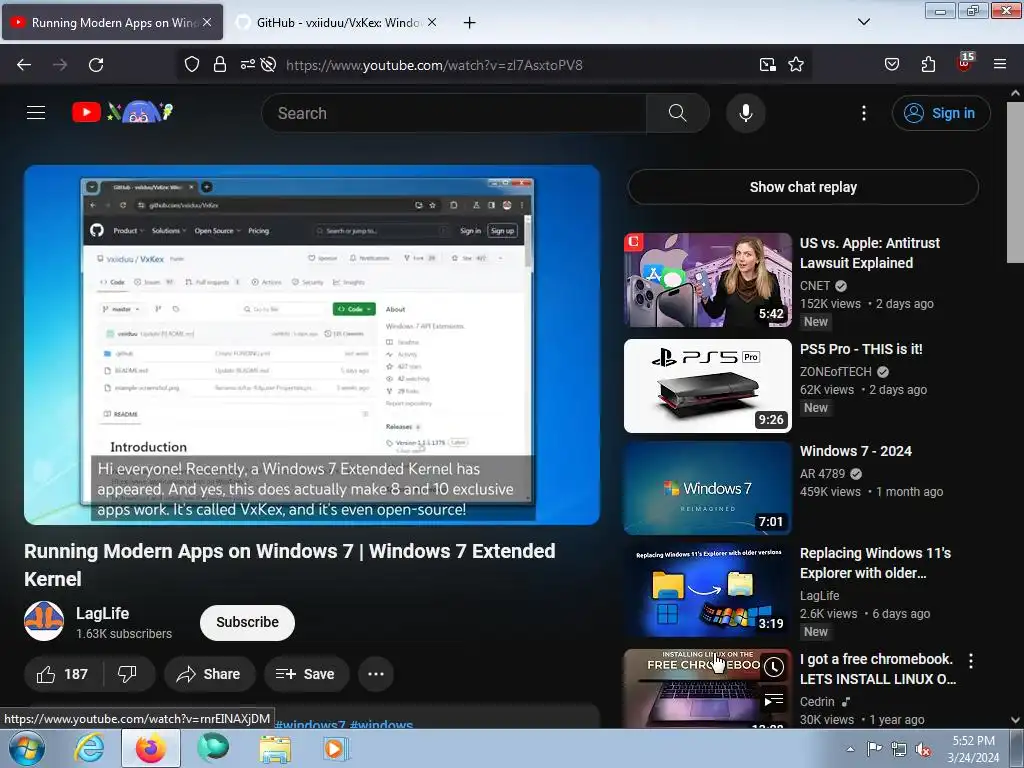Reload the current YouTube page

click(x=96, y=65)
